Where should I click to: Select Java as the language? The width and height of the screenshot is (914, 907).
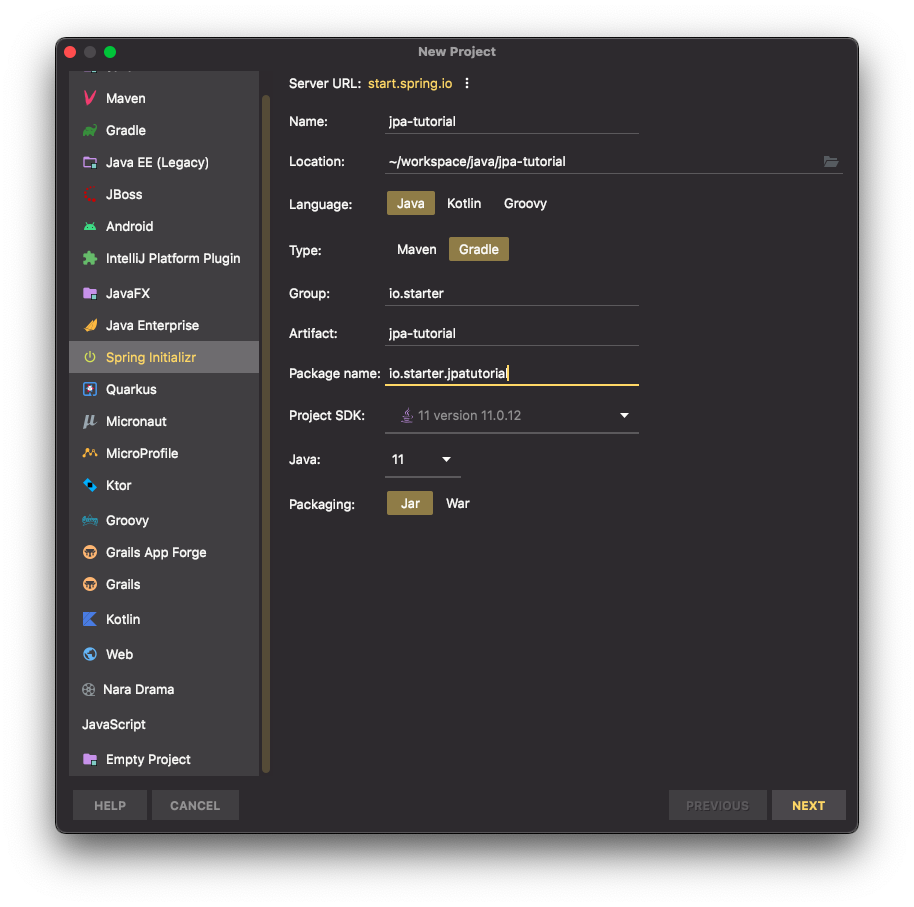410,203
